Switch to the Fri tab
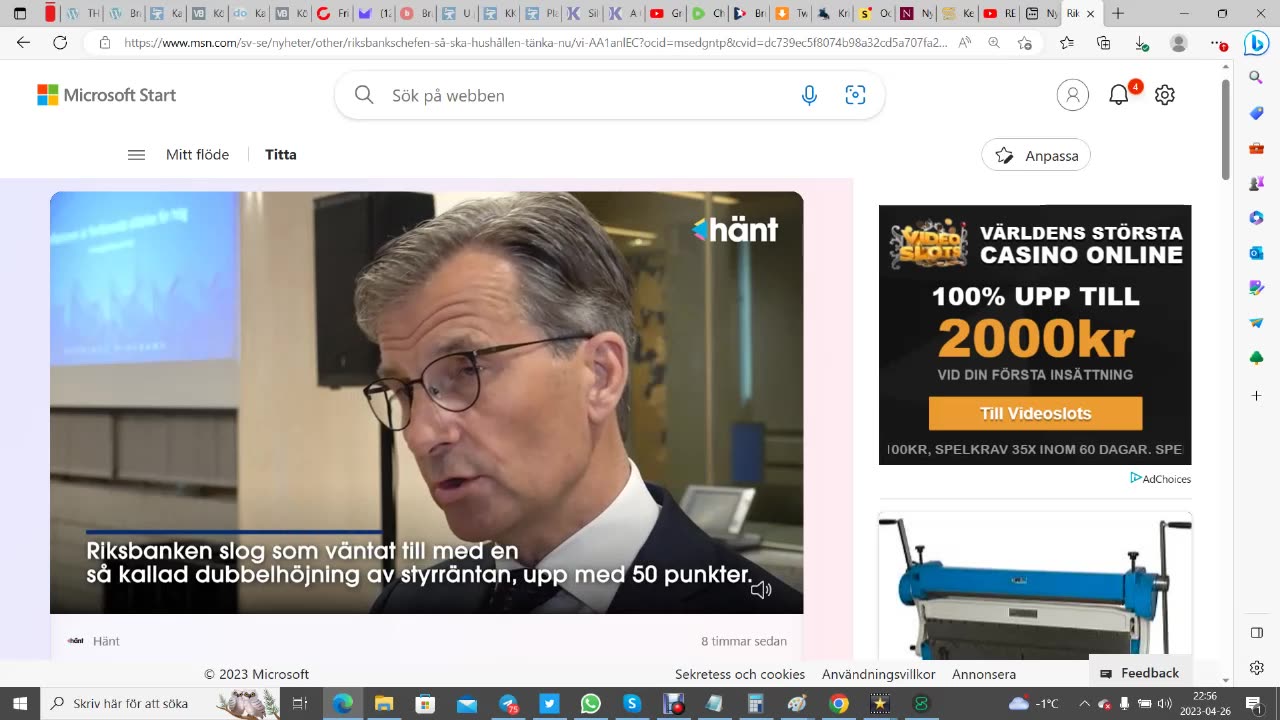The height and width of the screenshot is (720, 1280). 332,14
